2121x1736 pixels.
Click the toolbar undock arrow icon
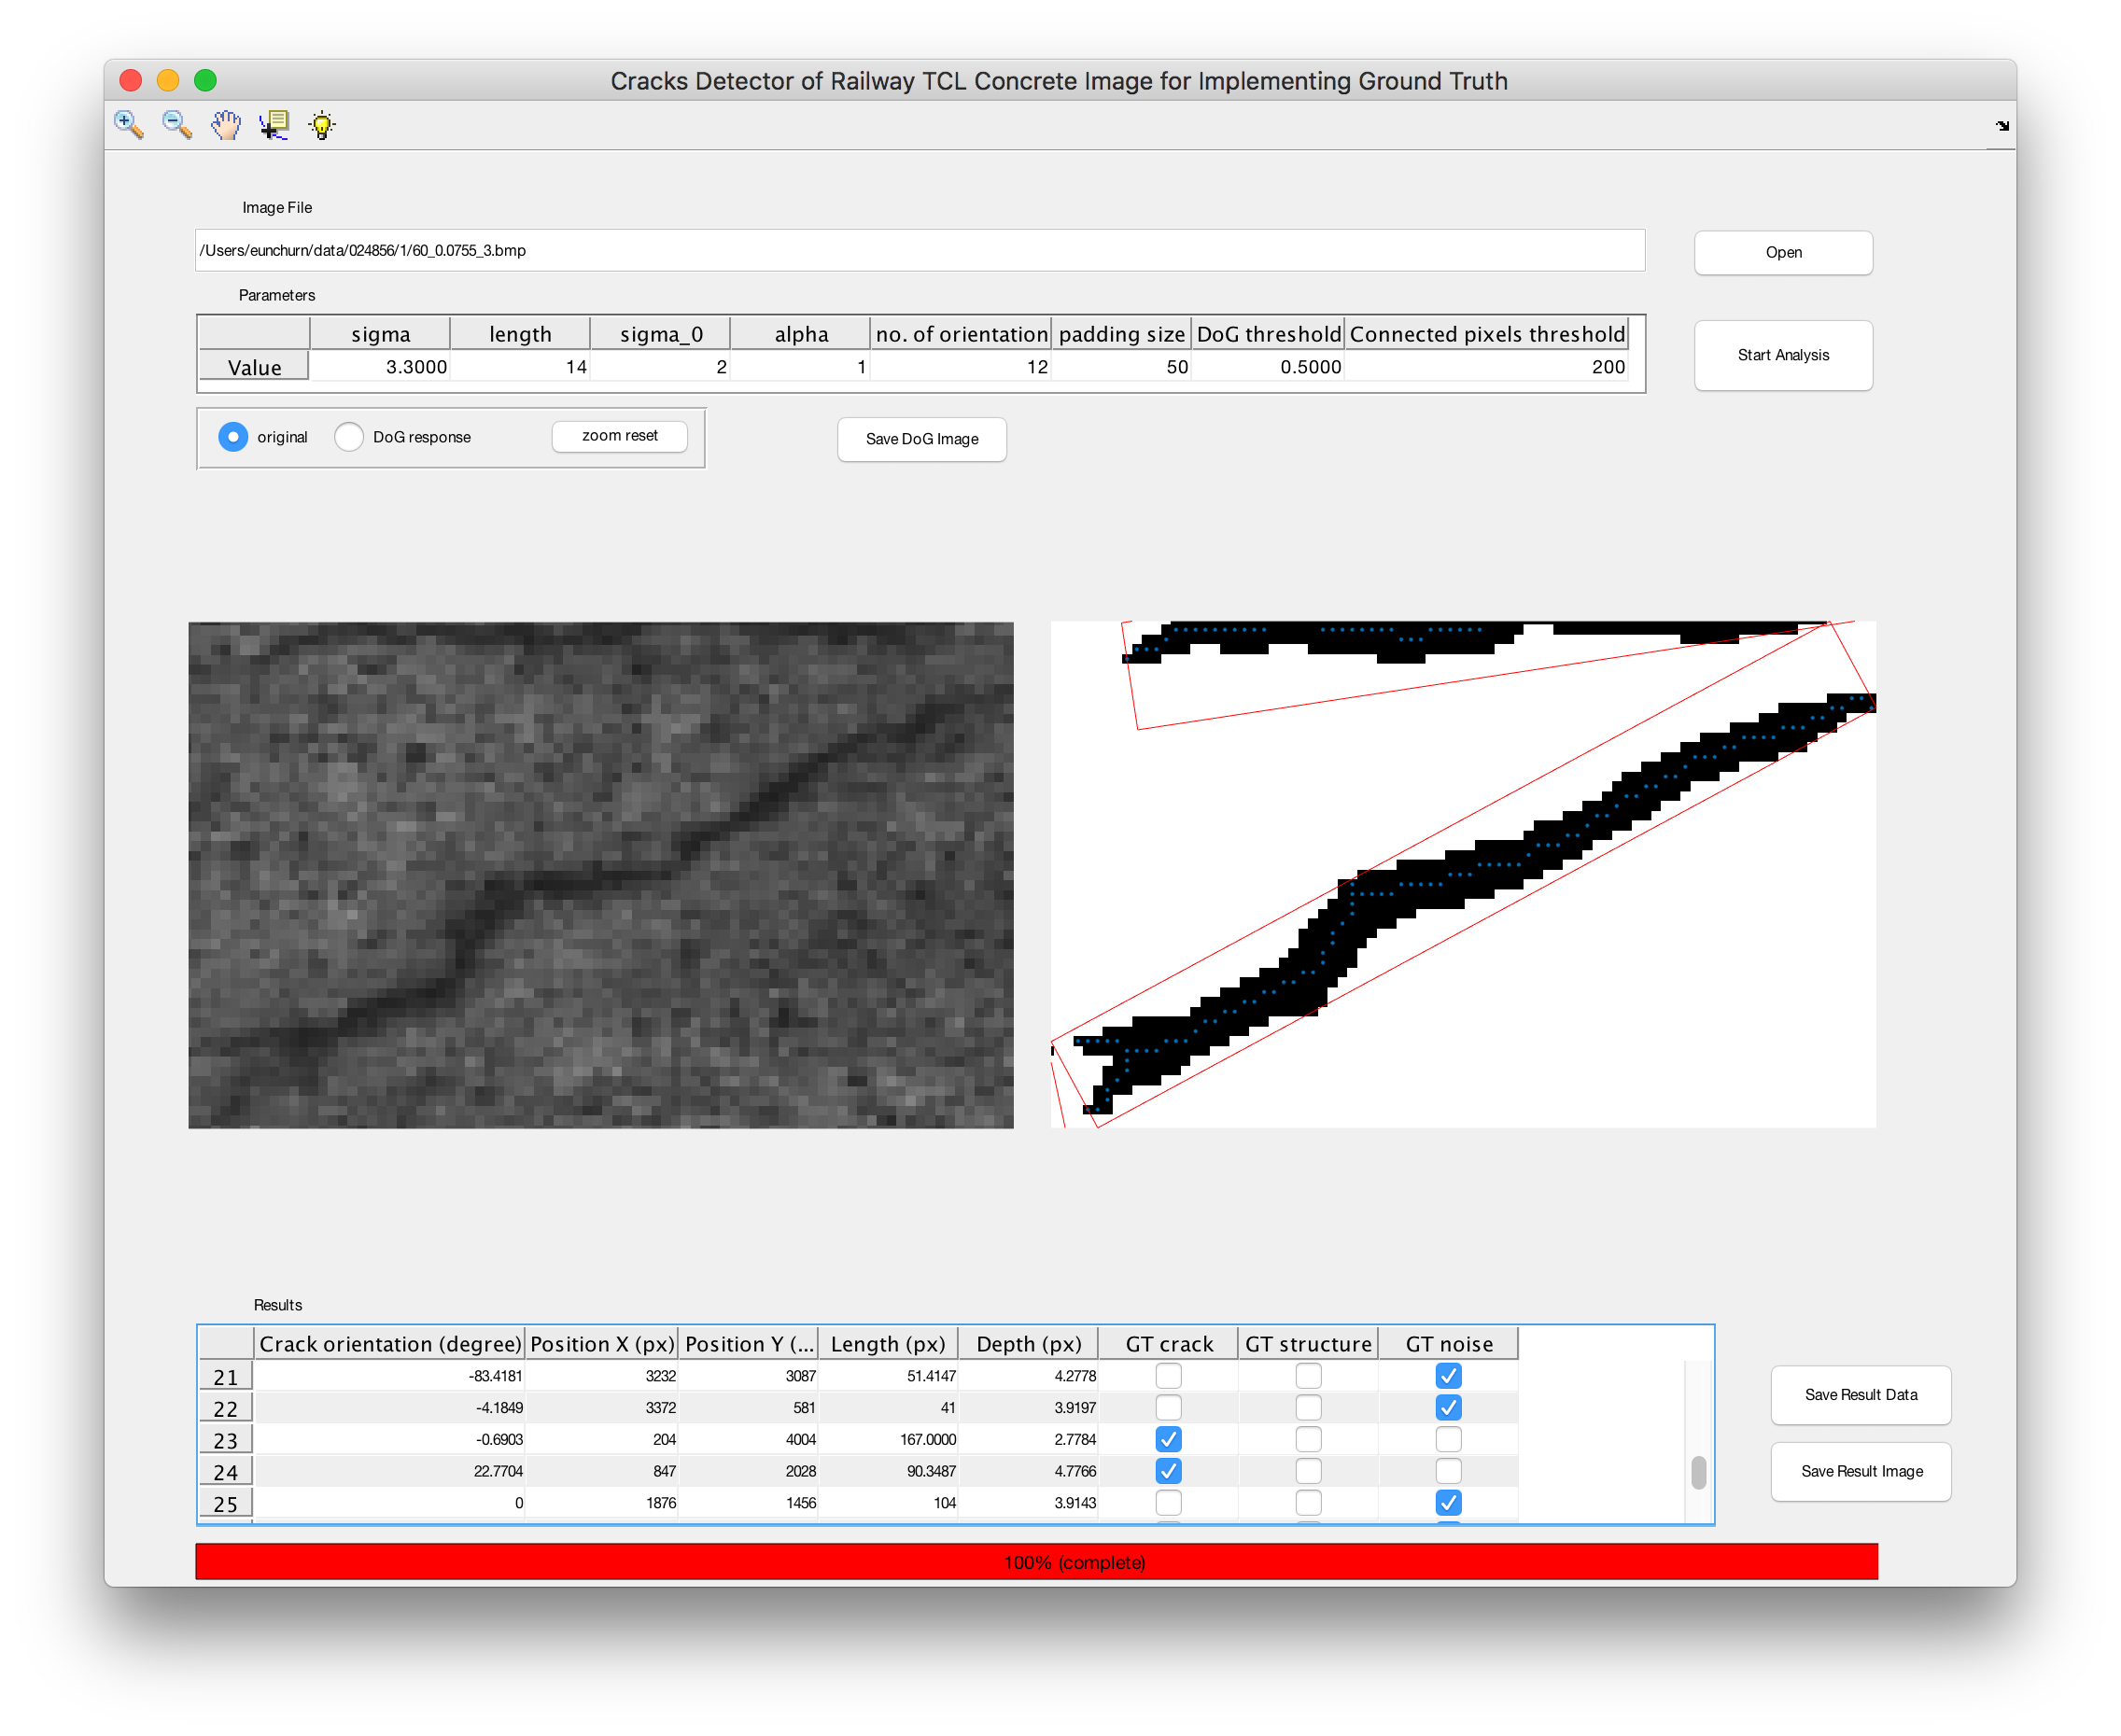(2002, 126)
